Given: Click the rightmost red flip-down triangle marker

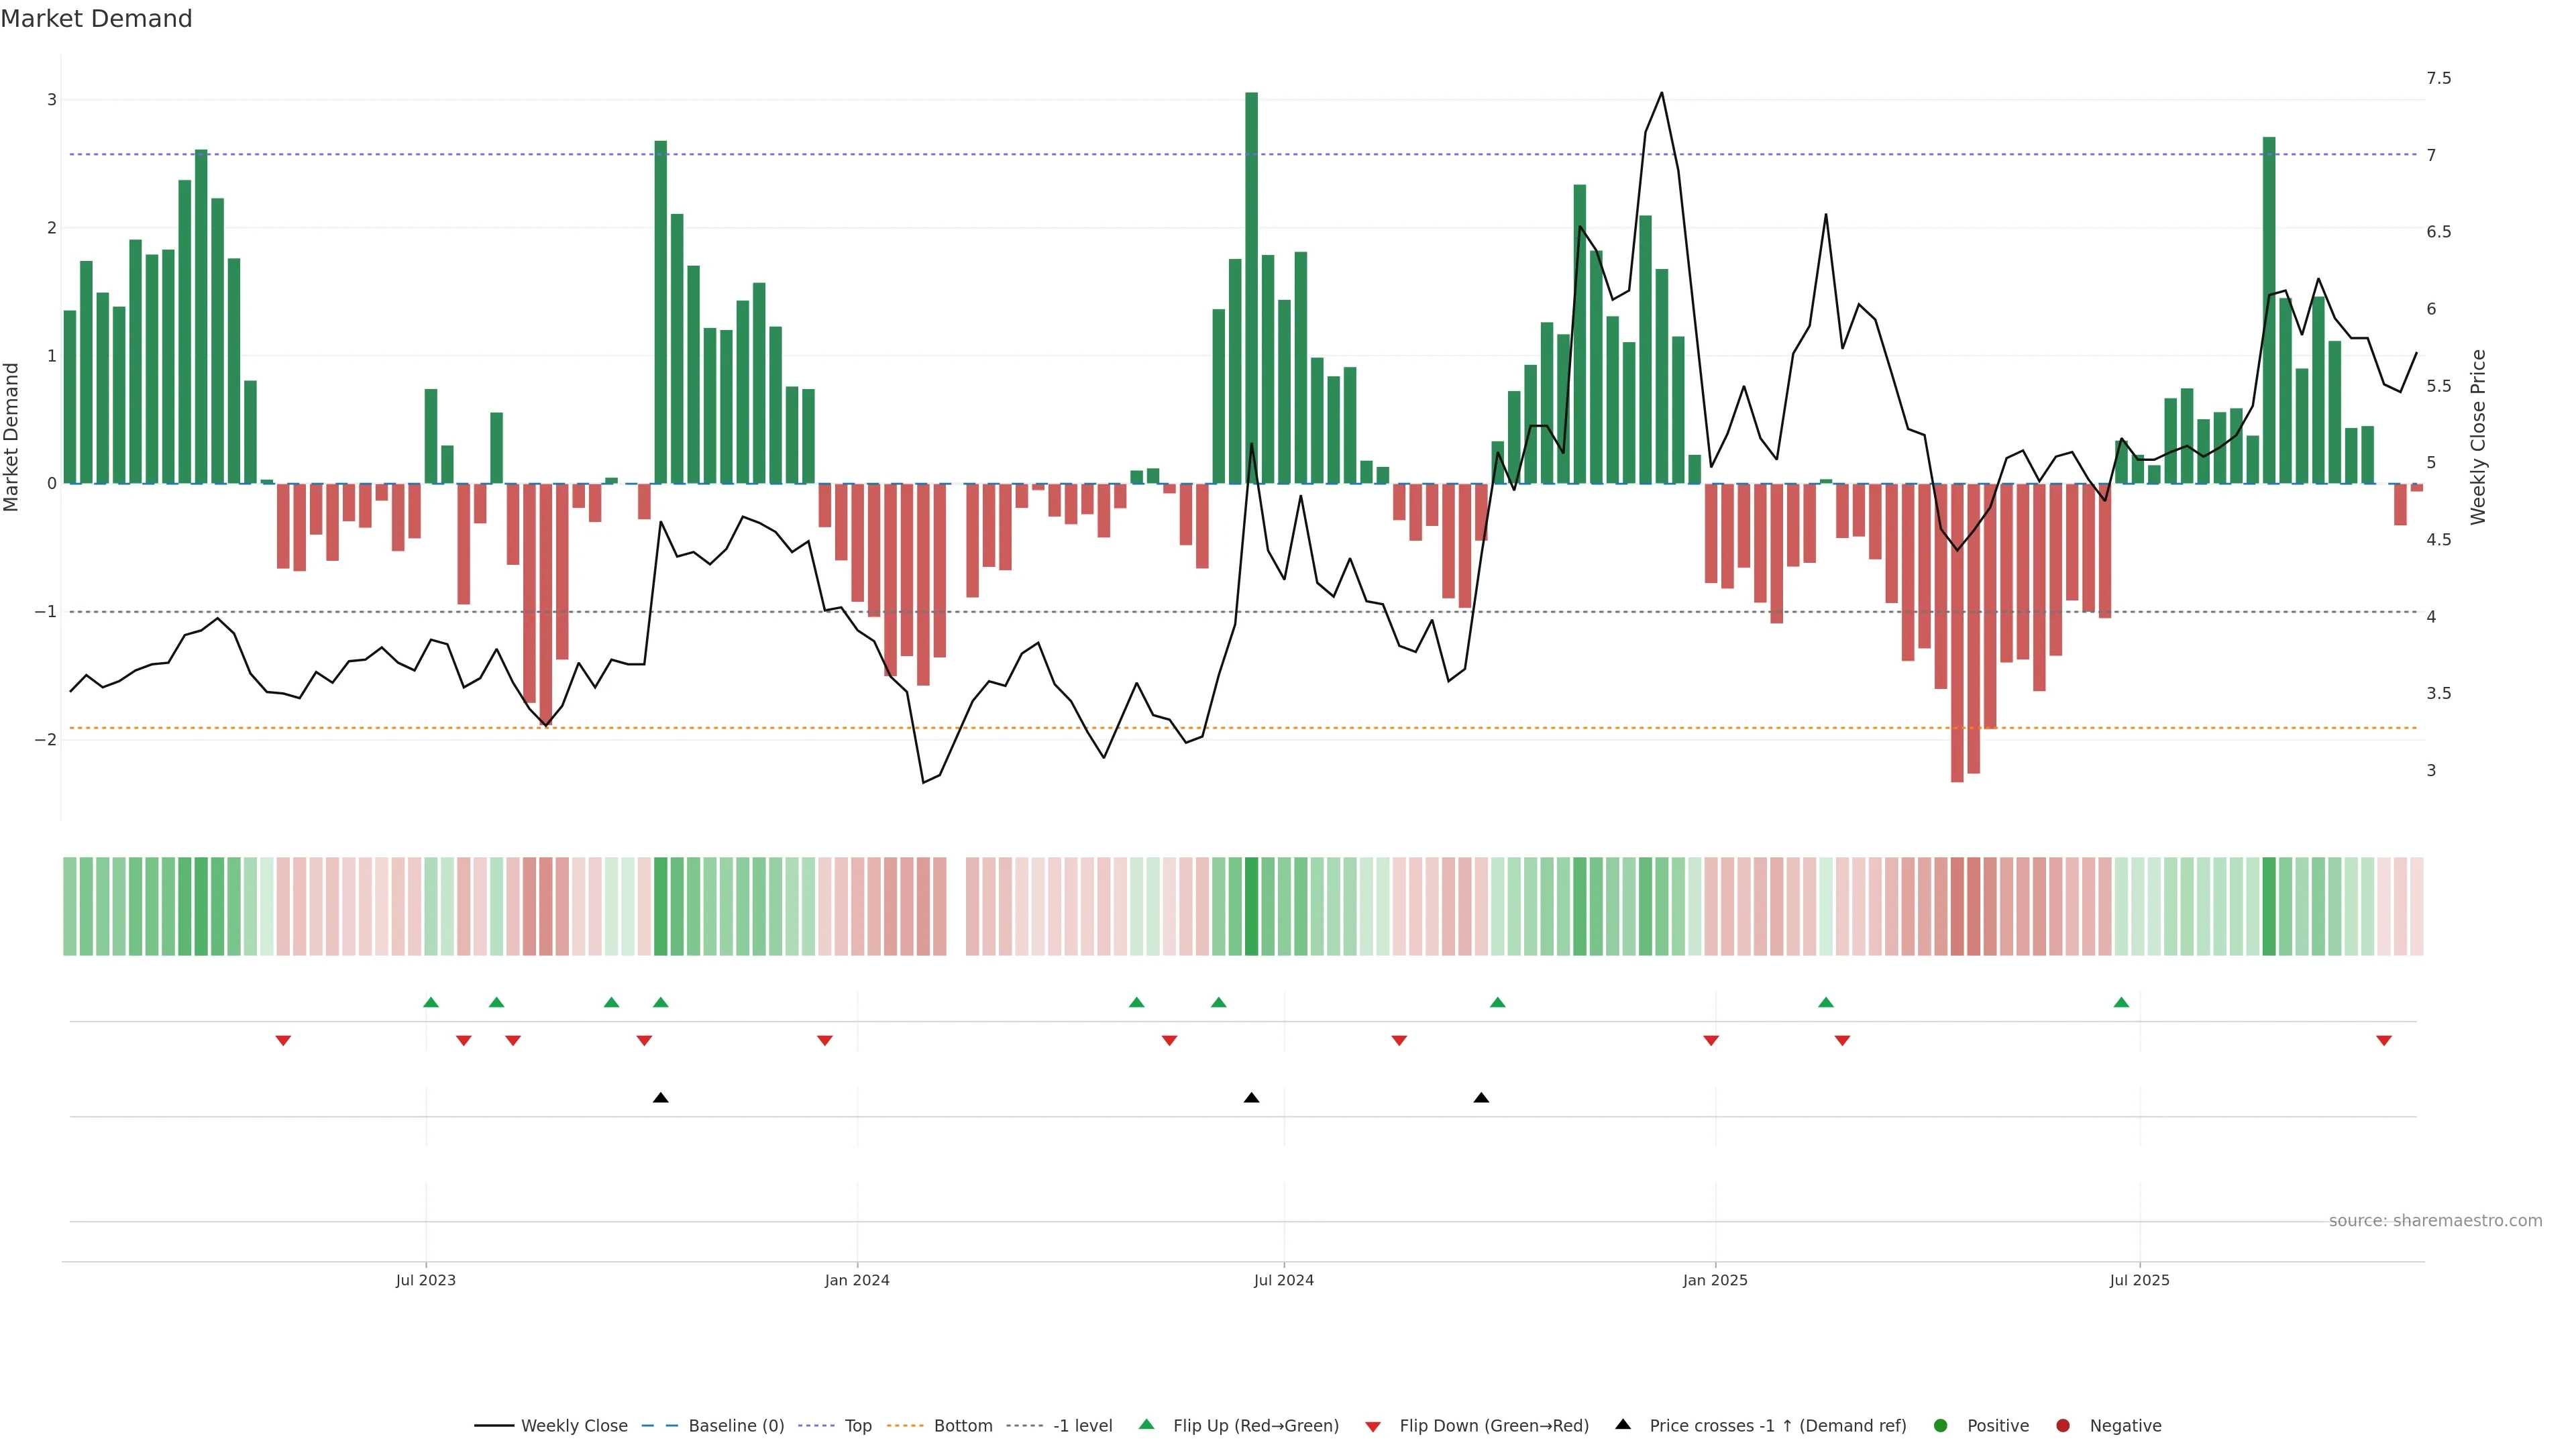Looking at the screenshot, I should pos(2384,1041).
